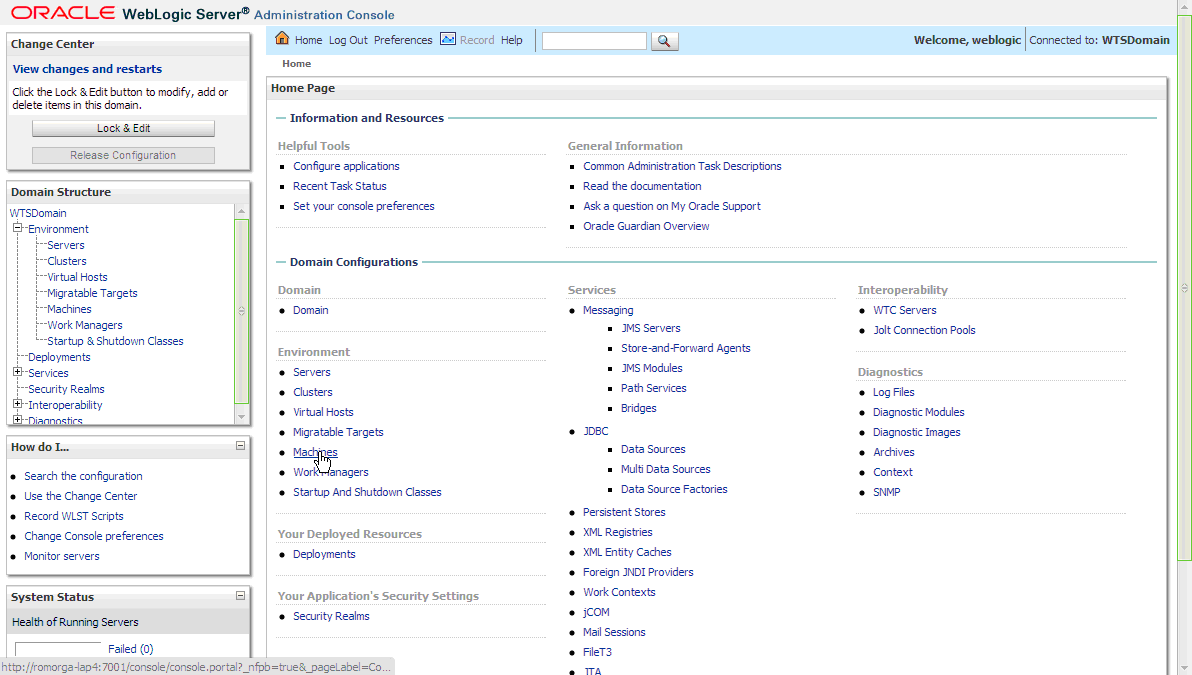Viewport: 1192px width, 675px height.
Task: Expand the Interoperability tree node
Action: [x=16, y=405]
